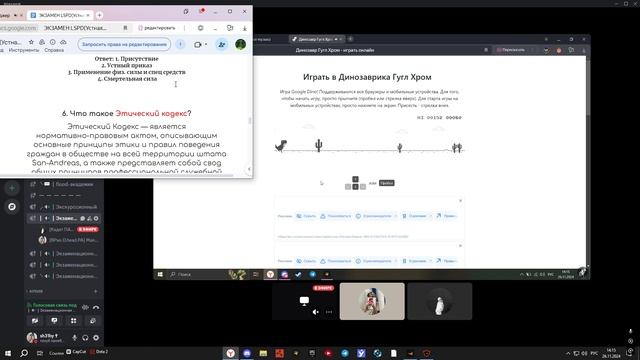Open Discord soundboard button

[93, 321]
